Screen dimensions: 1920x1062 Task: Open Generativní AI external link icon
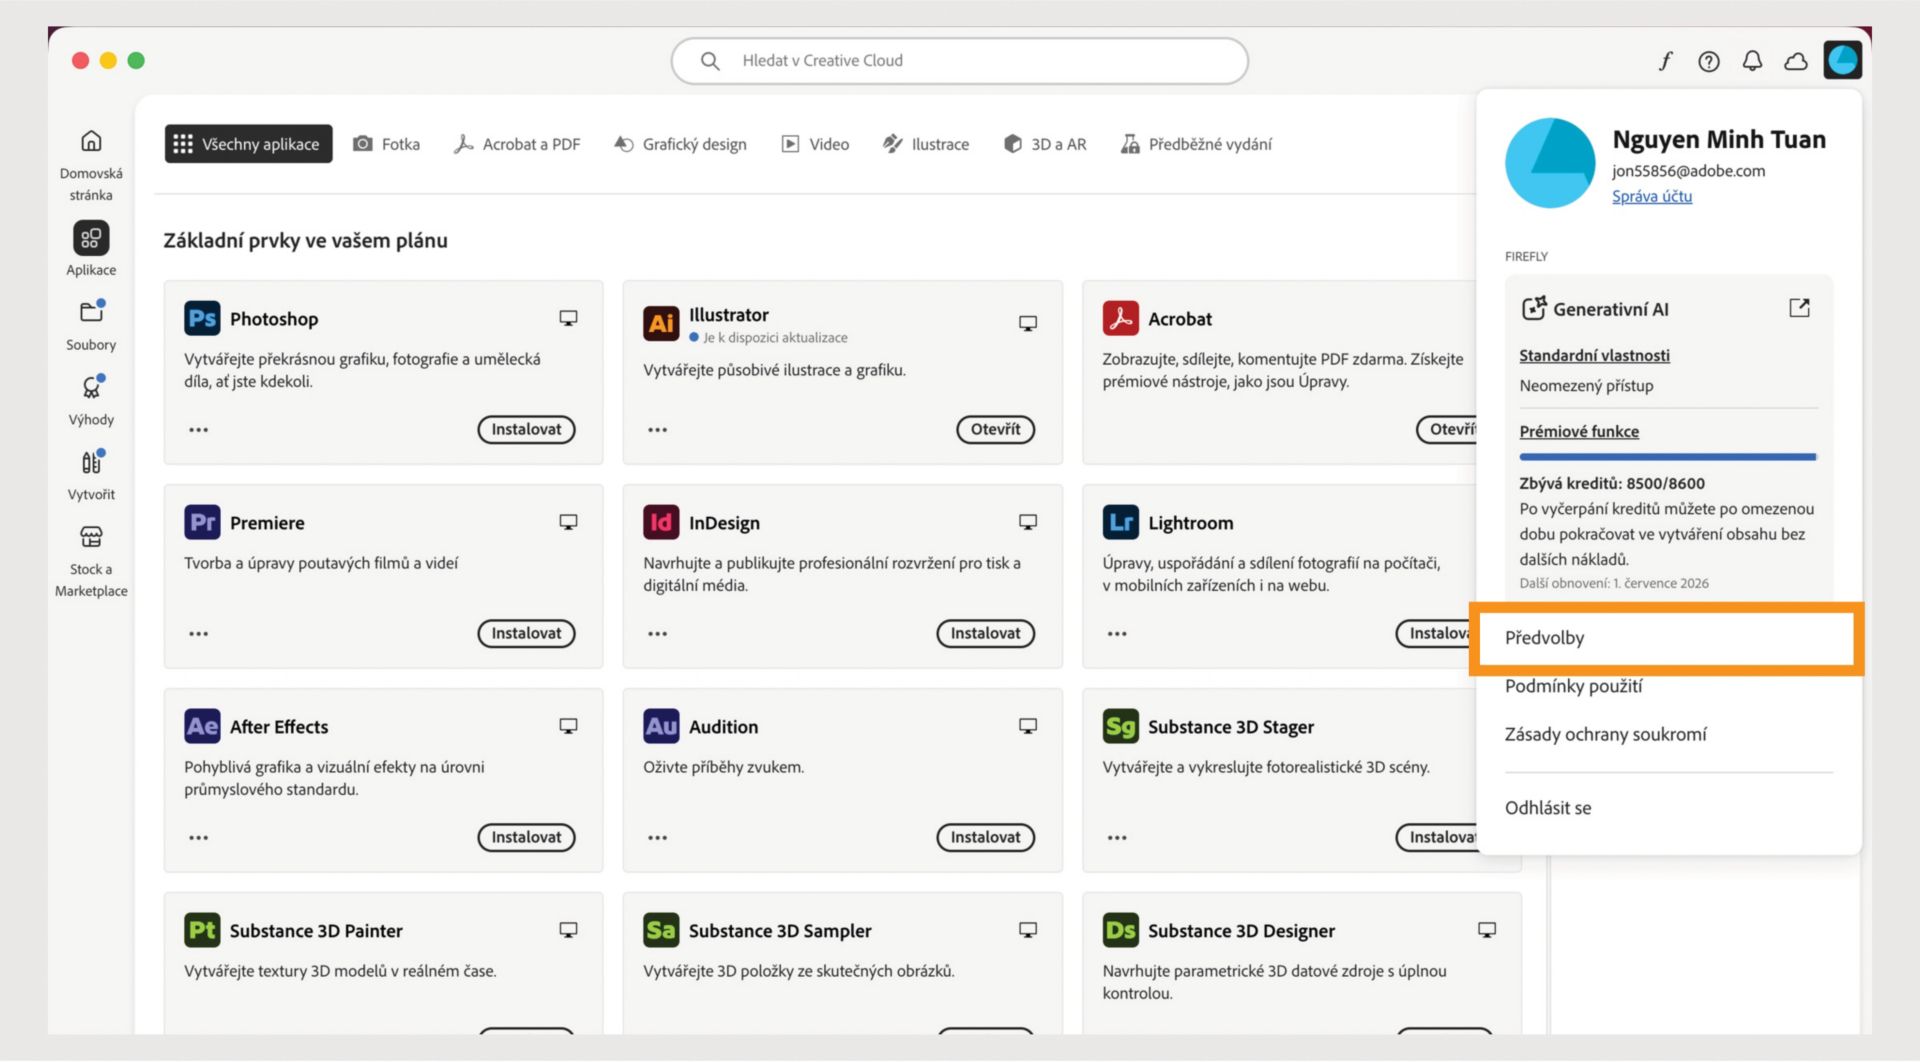(x=1799, y=308)
